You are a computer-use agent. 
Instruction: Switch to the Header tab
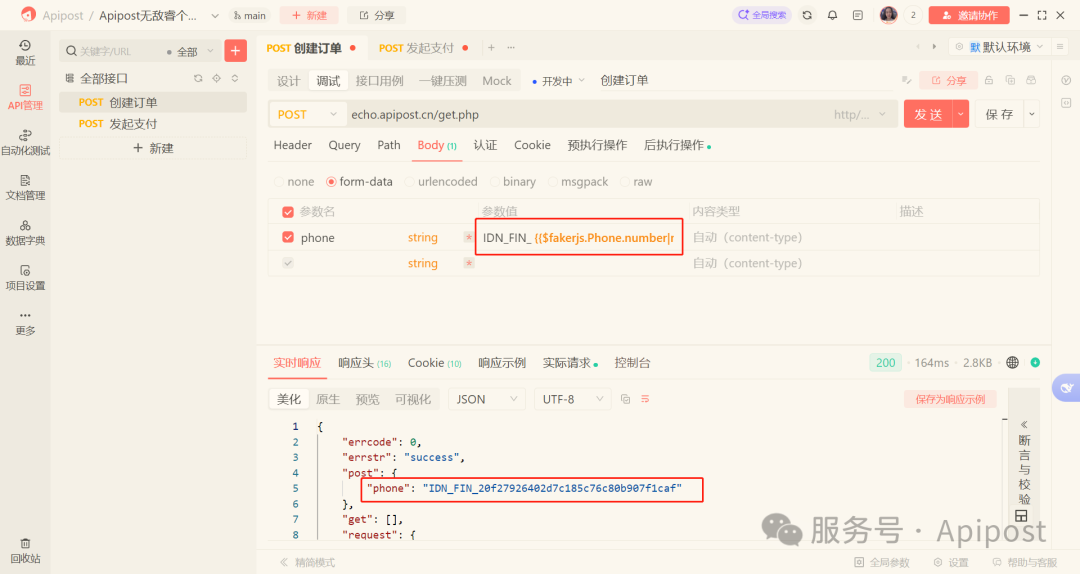coord(293,145)
